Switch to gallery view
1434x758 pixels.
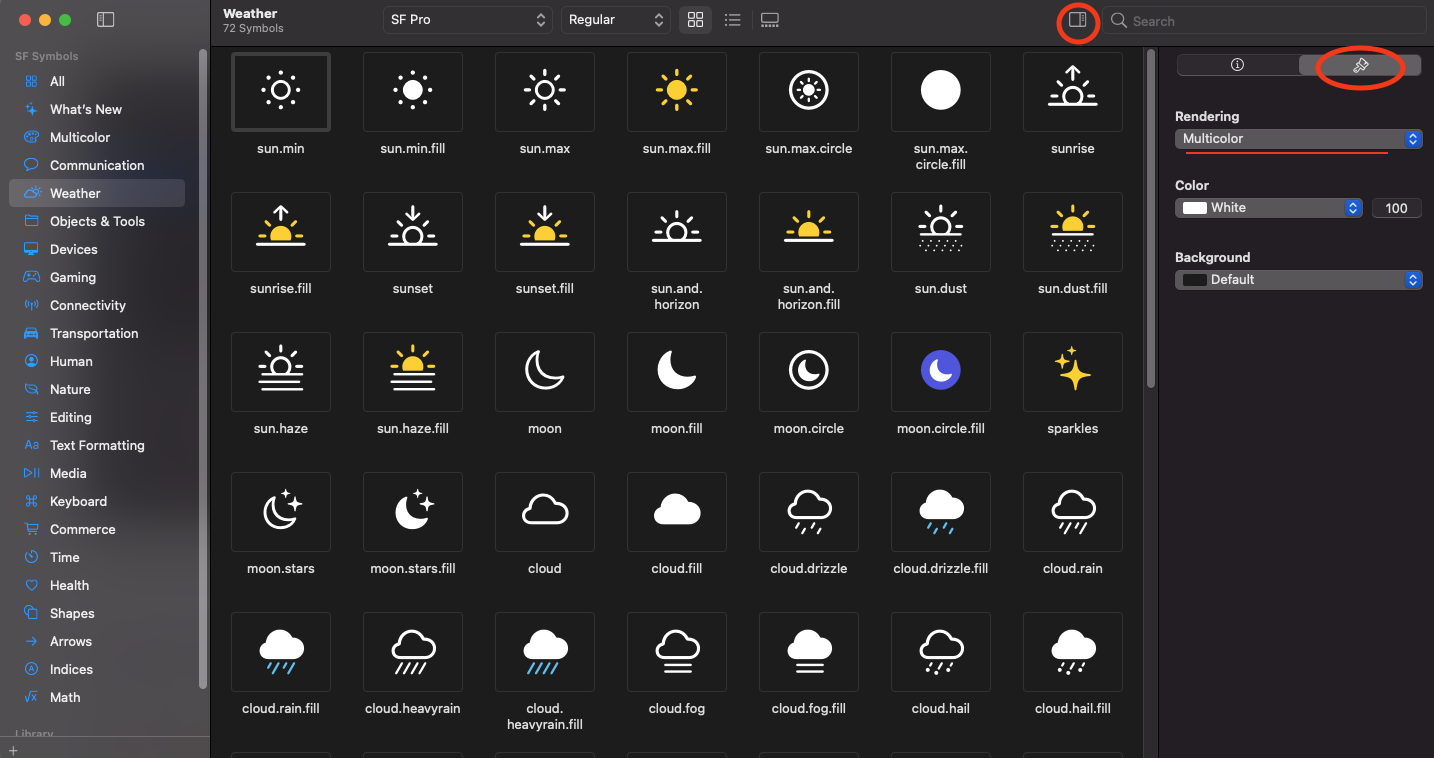pyautogui.click(x=769, y=20)
